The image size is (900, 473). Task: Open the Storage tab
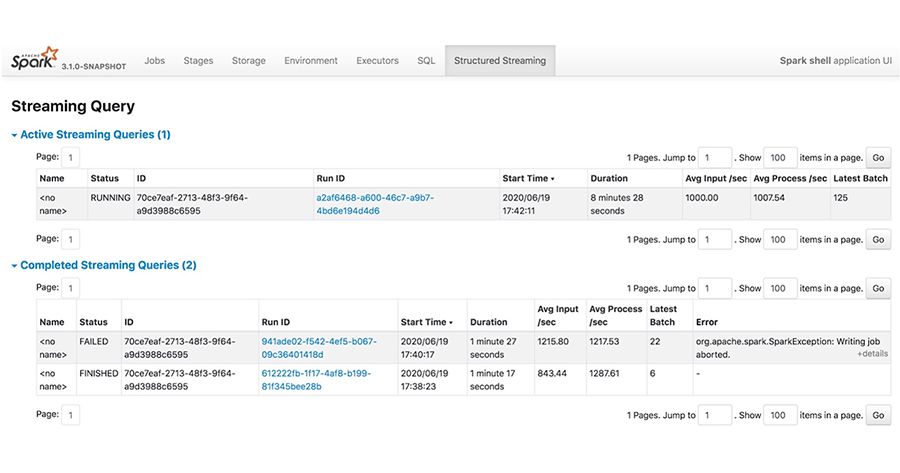248,61
